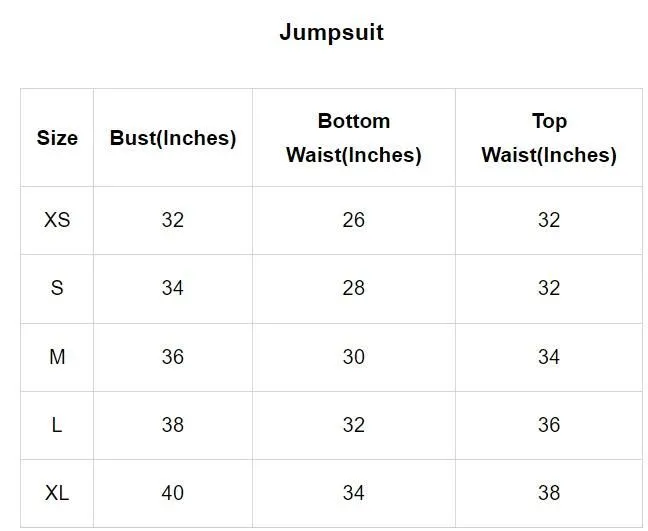Screen dimensions: 648x531
Task: Click the Bust(Inches) column header
Action: tap(173, 138)
